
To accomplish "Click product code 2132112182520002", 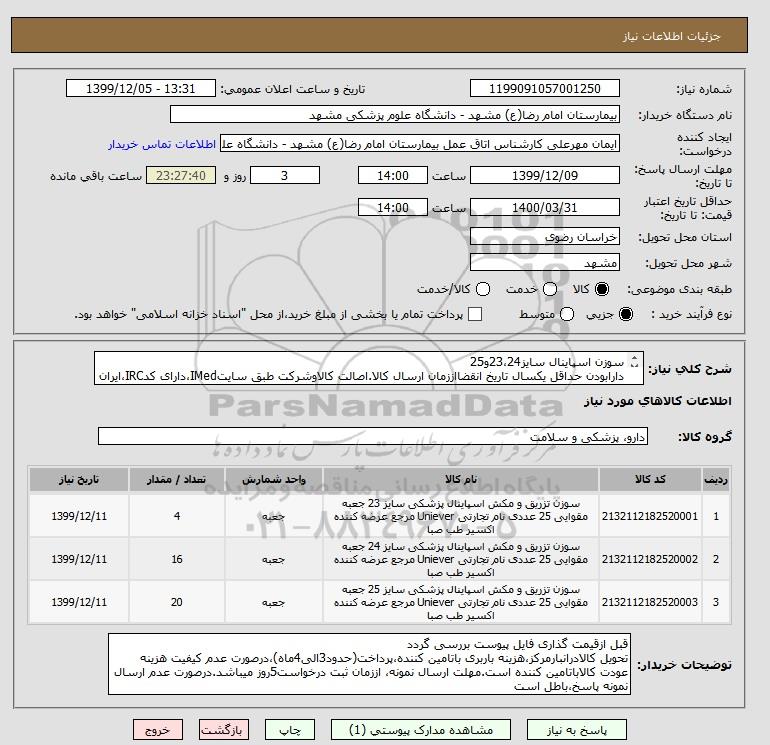I will [x=650, y=559].
